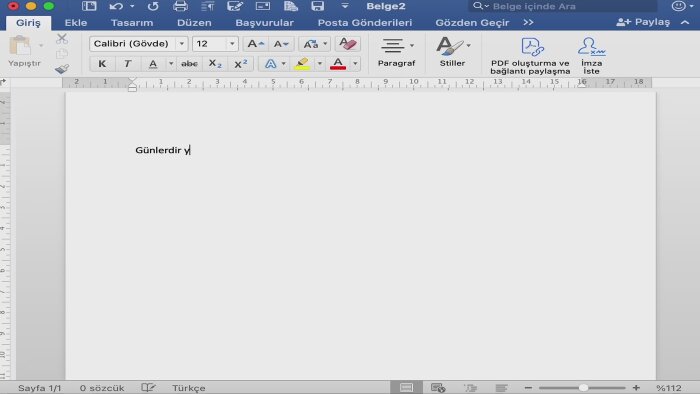
Task: Switch to Web Layout view icon
Action: (438, 388)
